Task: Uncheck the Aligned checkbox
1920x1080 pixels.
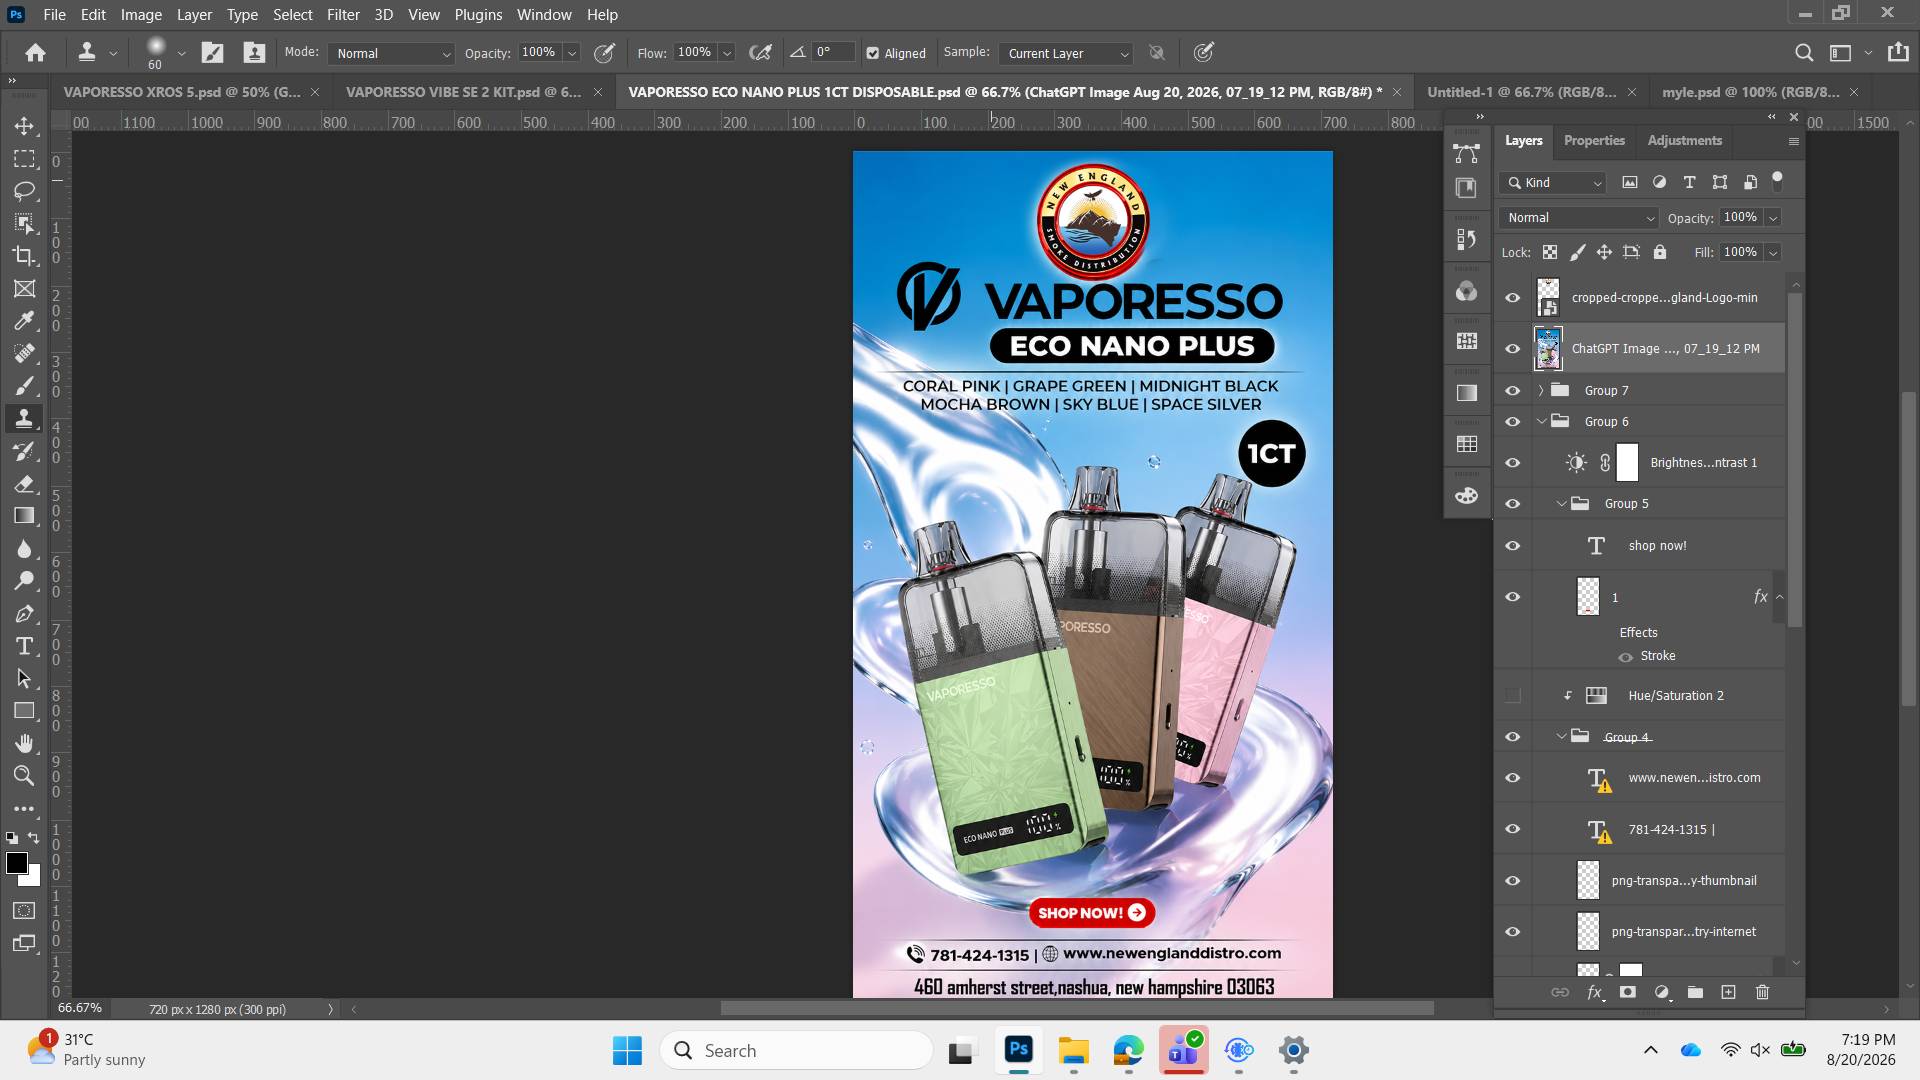Action: [872, 53]
